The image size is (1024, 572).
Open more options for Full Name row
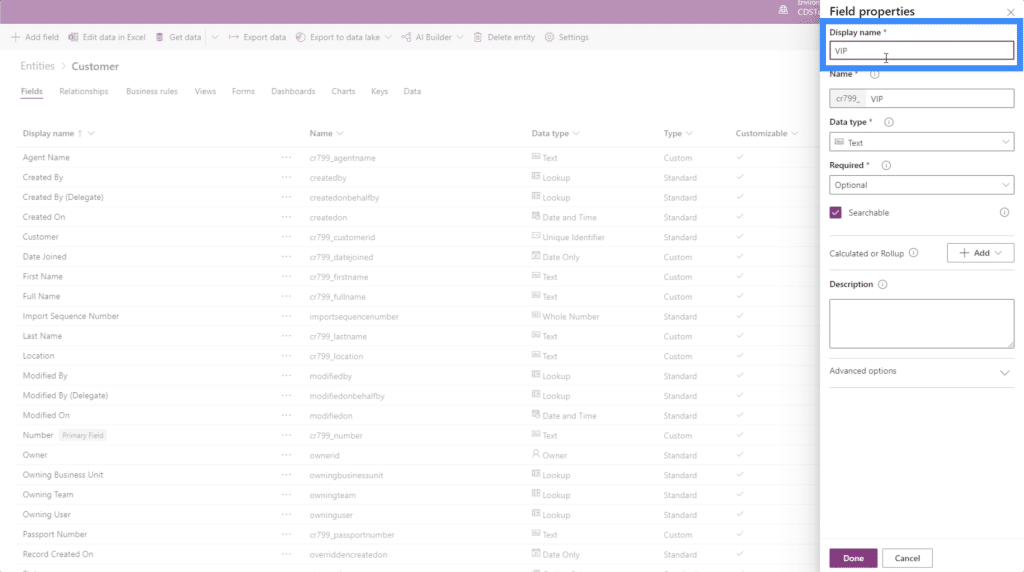pyautogui.click(x=286, y=296)
